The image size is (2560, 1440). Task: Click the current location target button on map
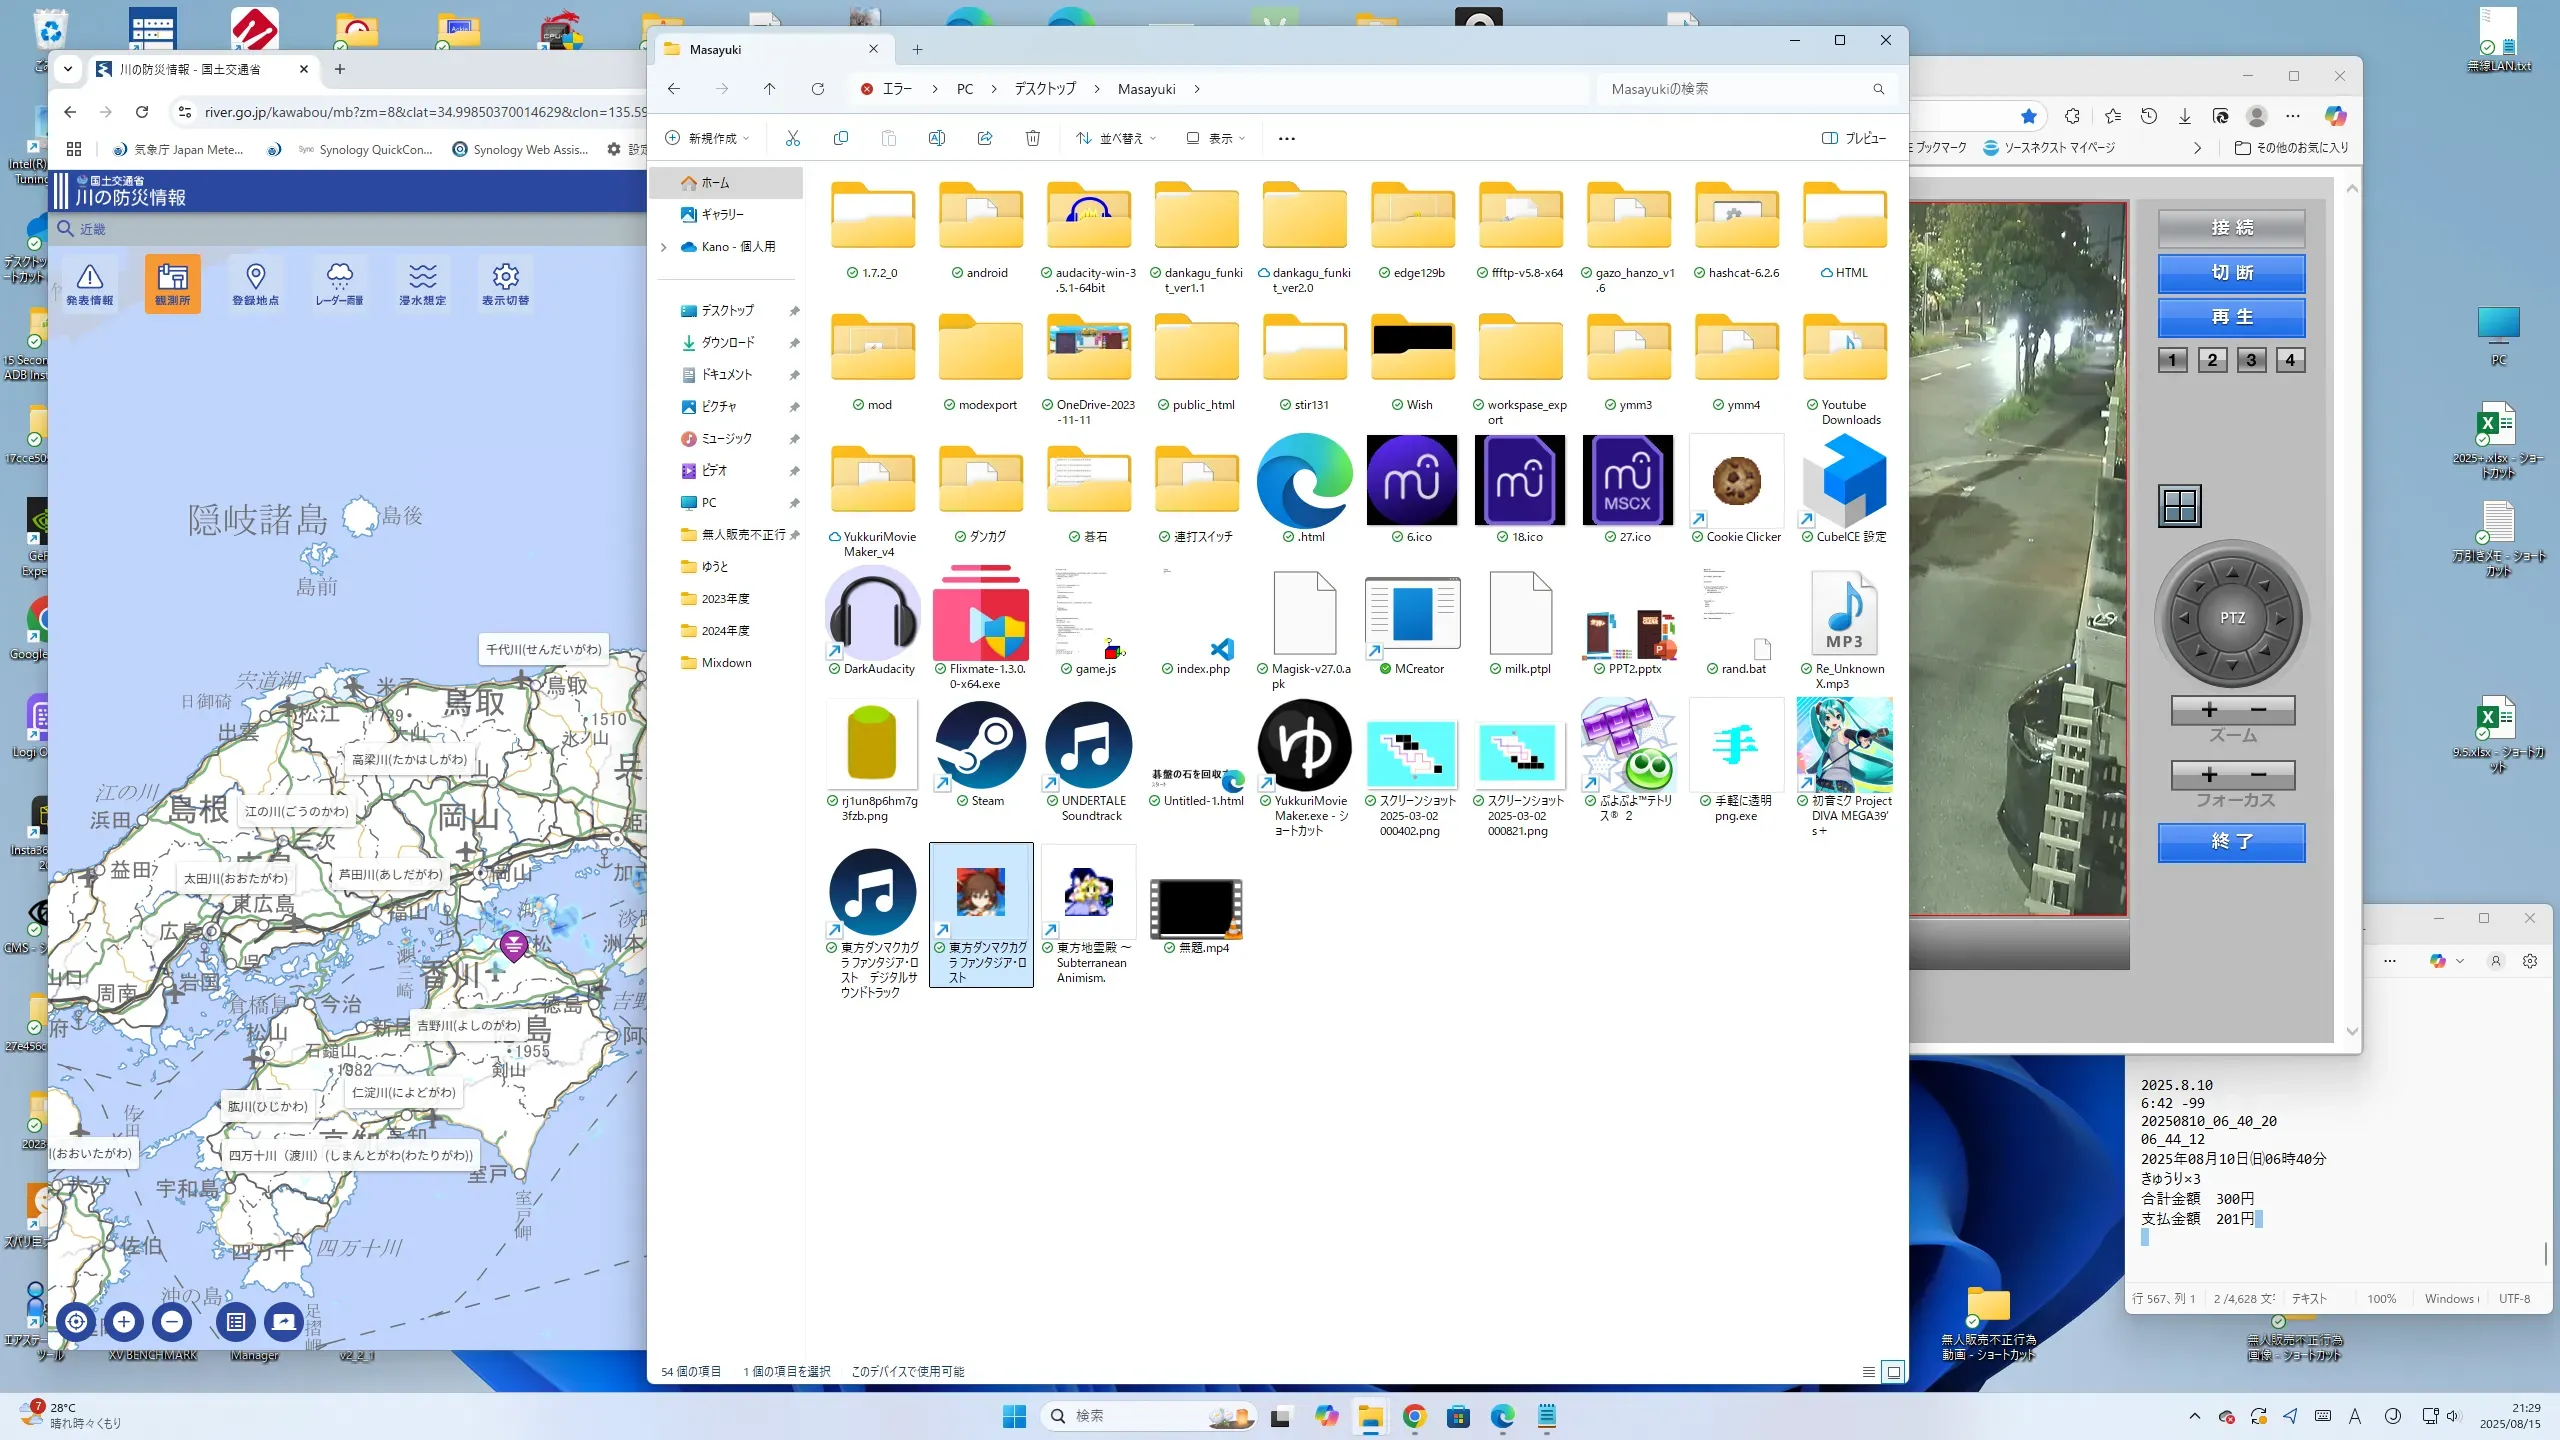[76, 1321]
